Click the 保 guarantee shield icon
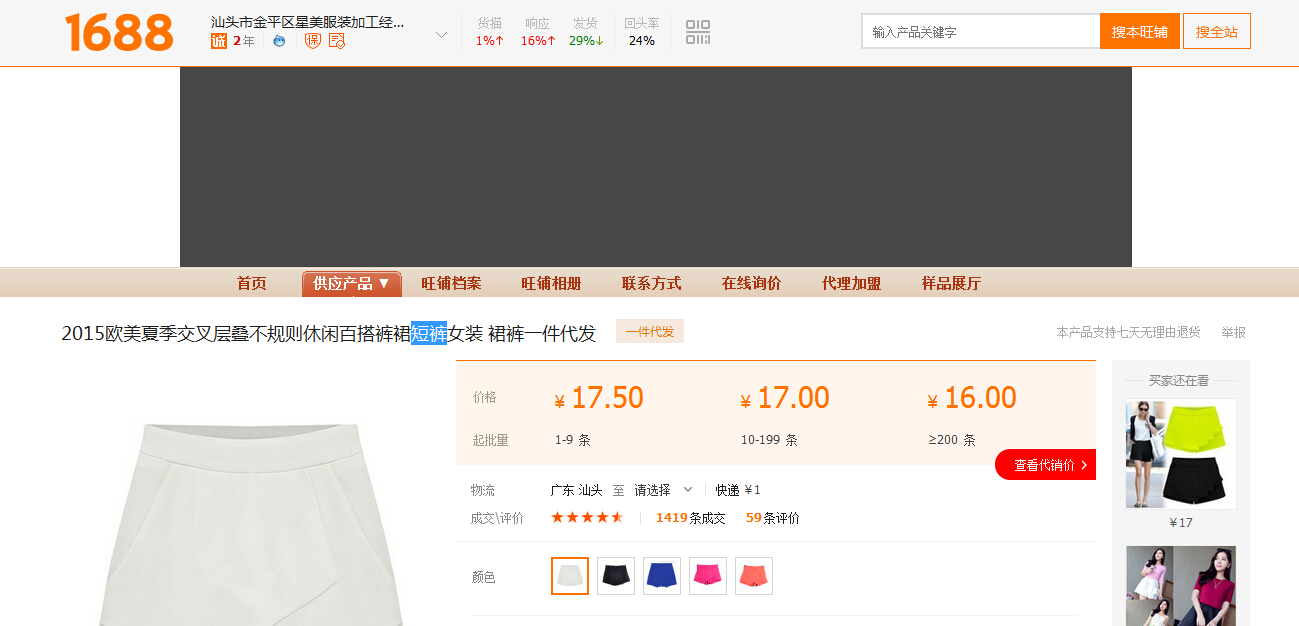1299x626 pixels. (313, 41)
